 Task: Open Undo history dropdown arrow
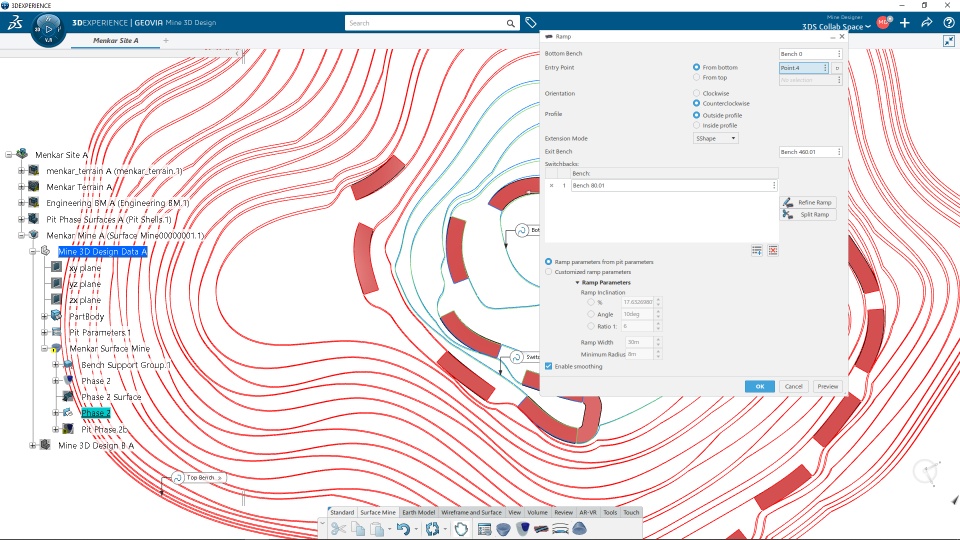point(415,529)
